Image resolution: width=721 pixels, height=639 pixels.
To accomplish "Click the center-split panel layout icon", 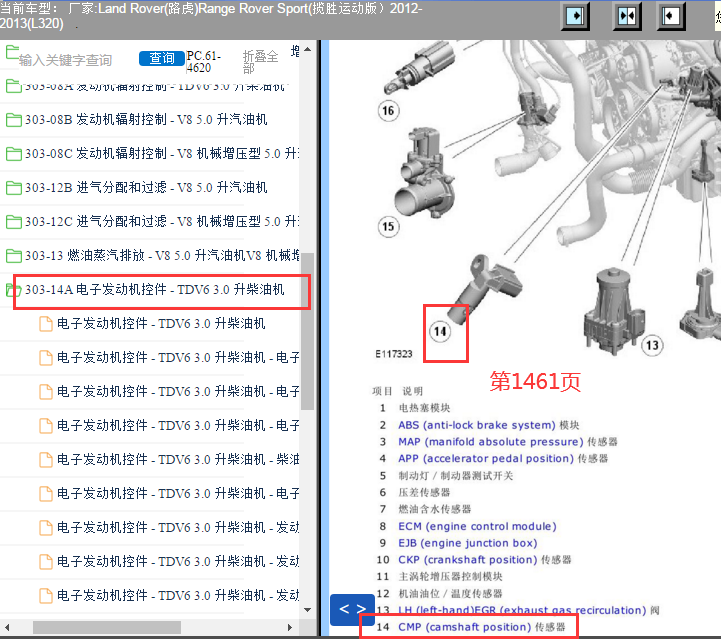I will 627,17.
